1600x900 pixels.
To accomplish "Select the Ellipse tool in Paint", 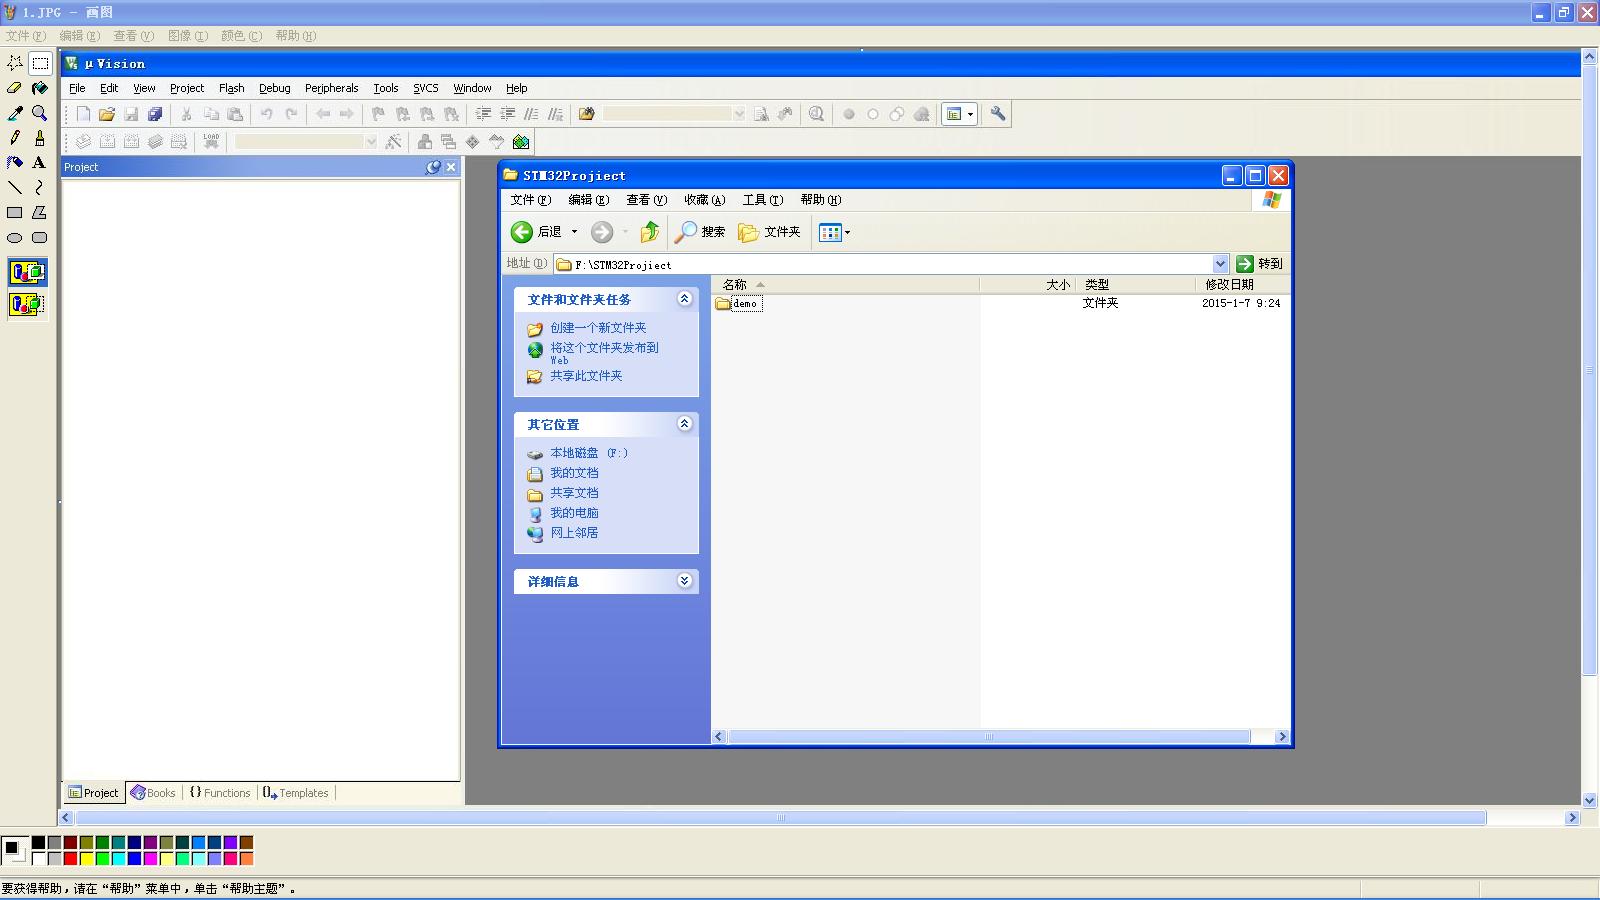I will pyautogui.click(x=15, y=238).
